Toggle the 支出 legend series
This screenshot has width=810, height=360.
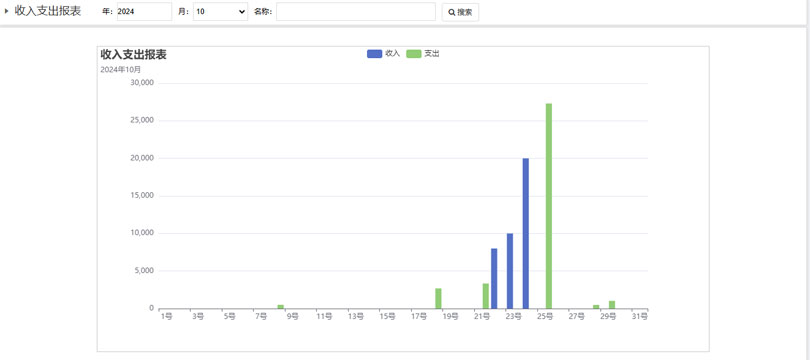[423, 54]
